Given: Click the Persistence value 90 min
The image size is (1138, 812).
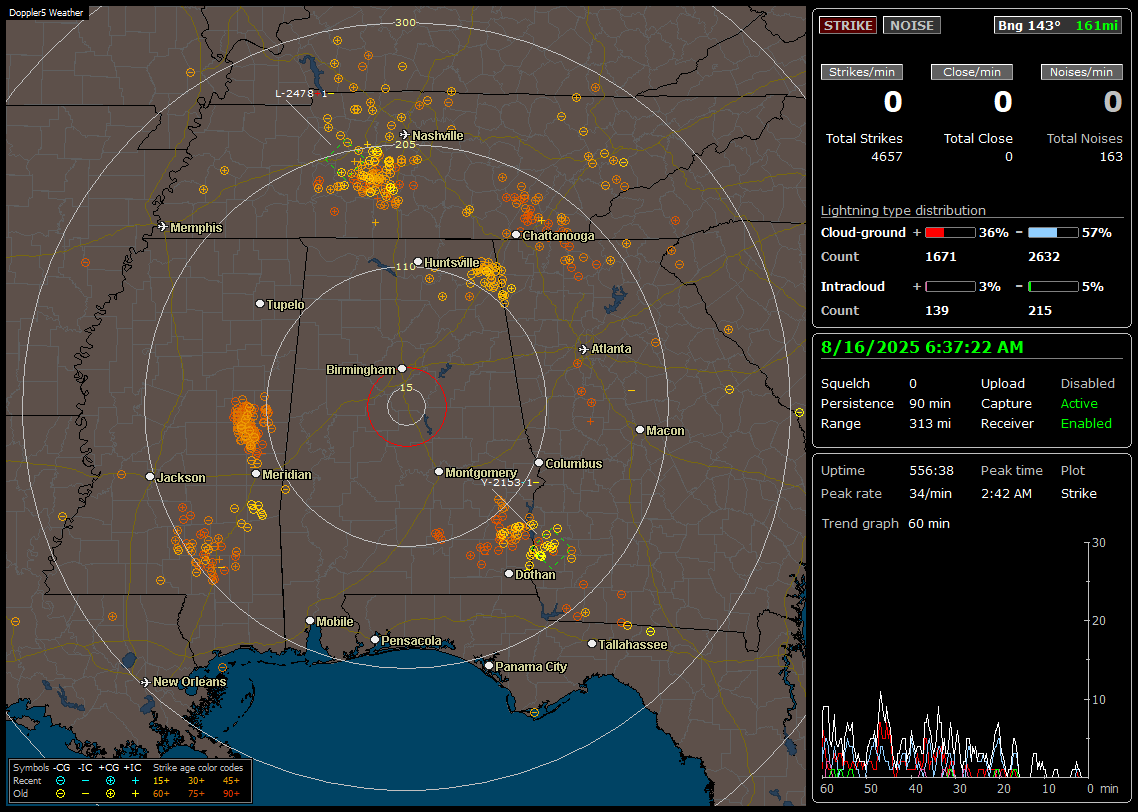Looking at the screenshot, I should click(930, 403).
